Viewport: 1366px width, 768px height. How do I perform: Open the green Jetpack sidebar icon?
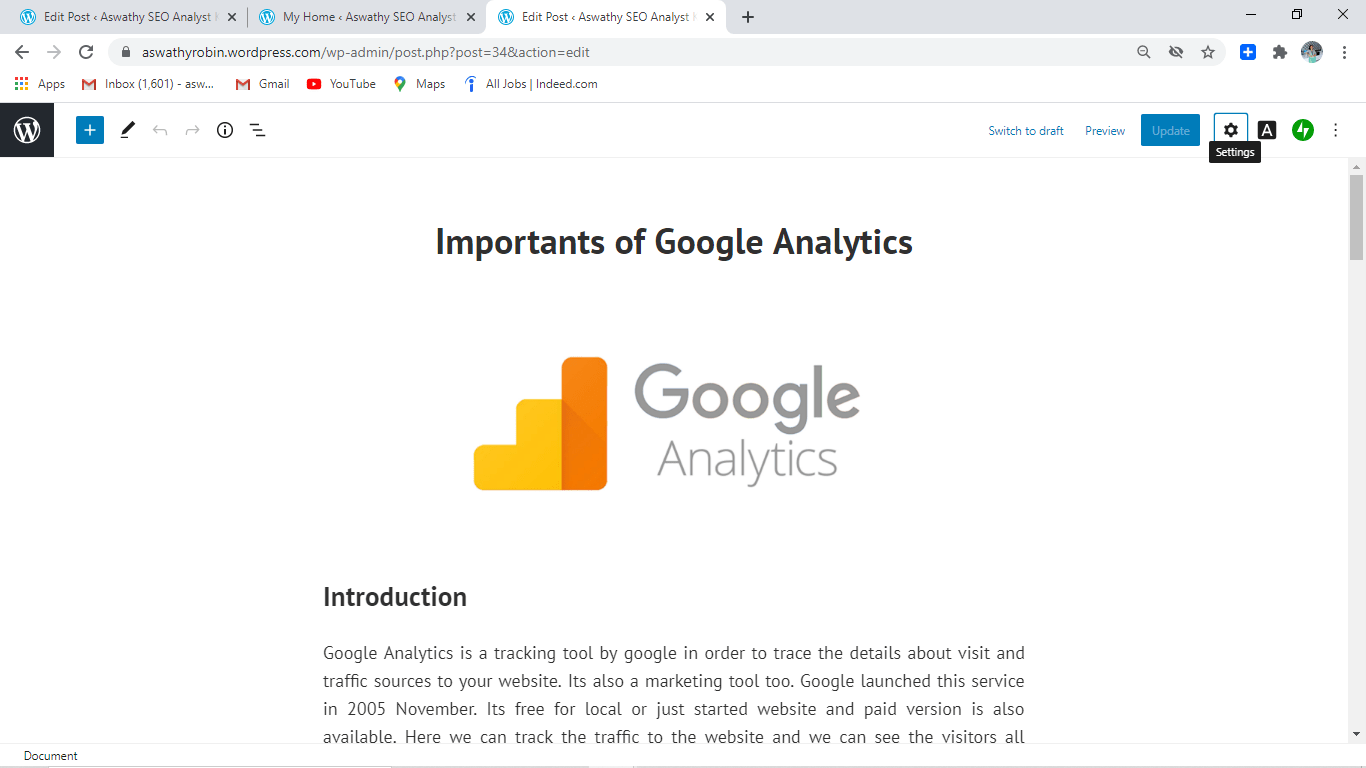[1302, 130]
